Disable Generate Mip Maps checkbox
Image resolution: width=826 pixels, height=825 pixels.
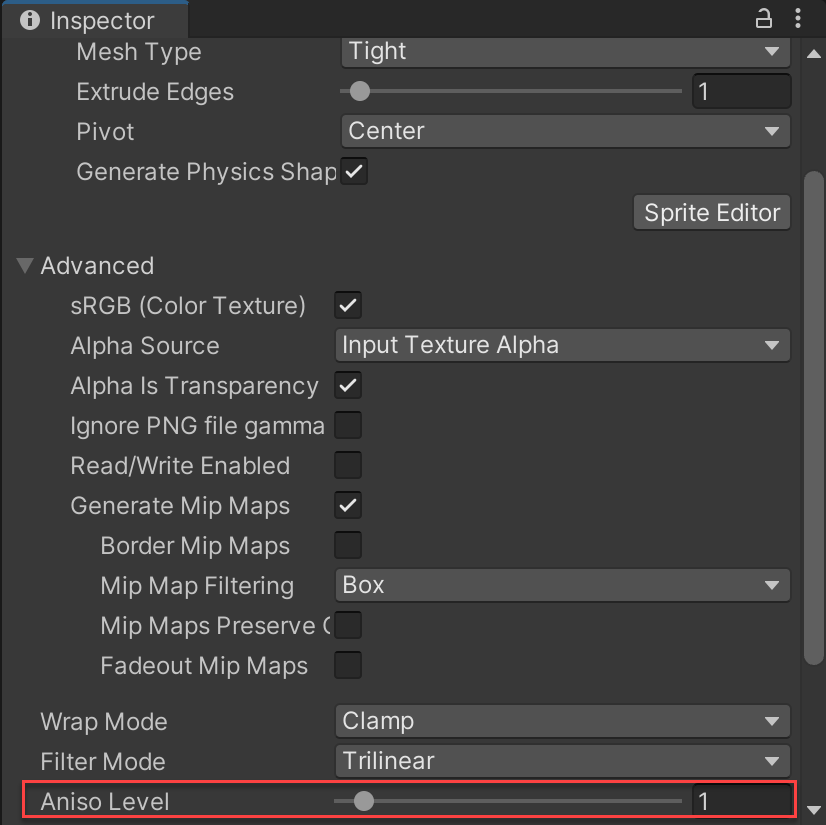tap(348, 505)
